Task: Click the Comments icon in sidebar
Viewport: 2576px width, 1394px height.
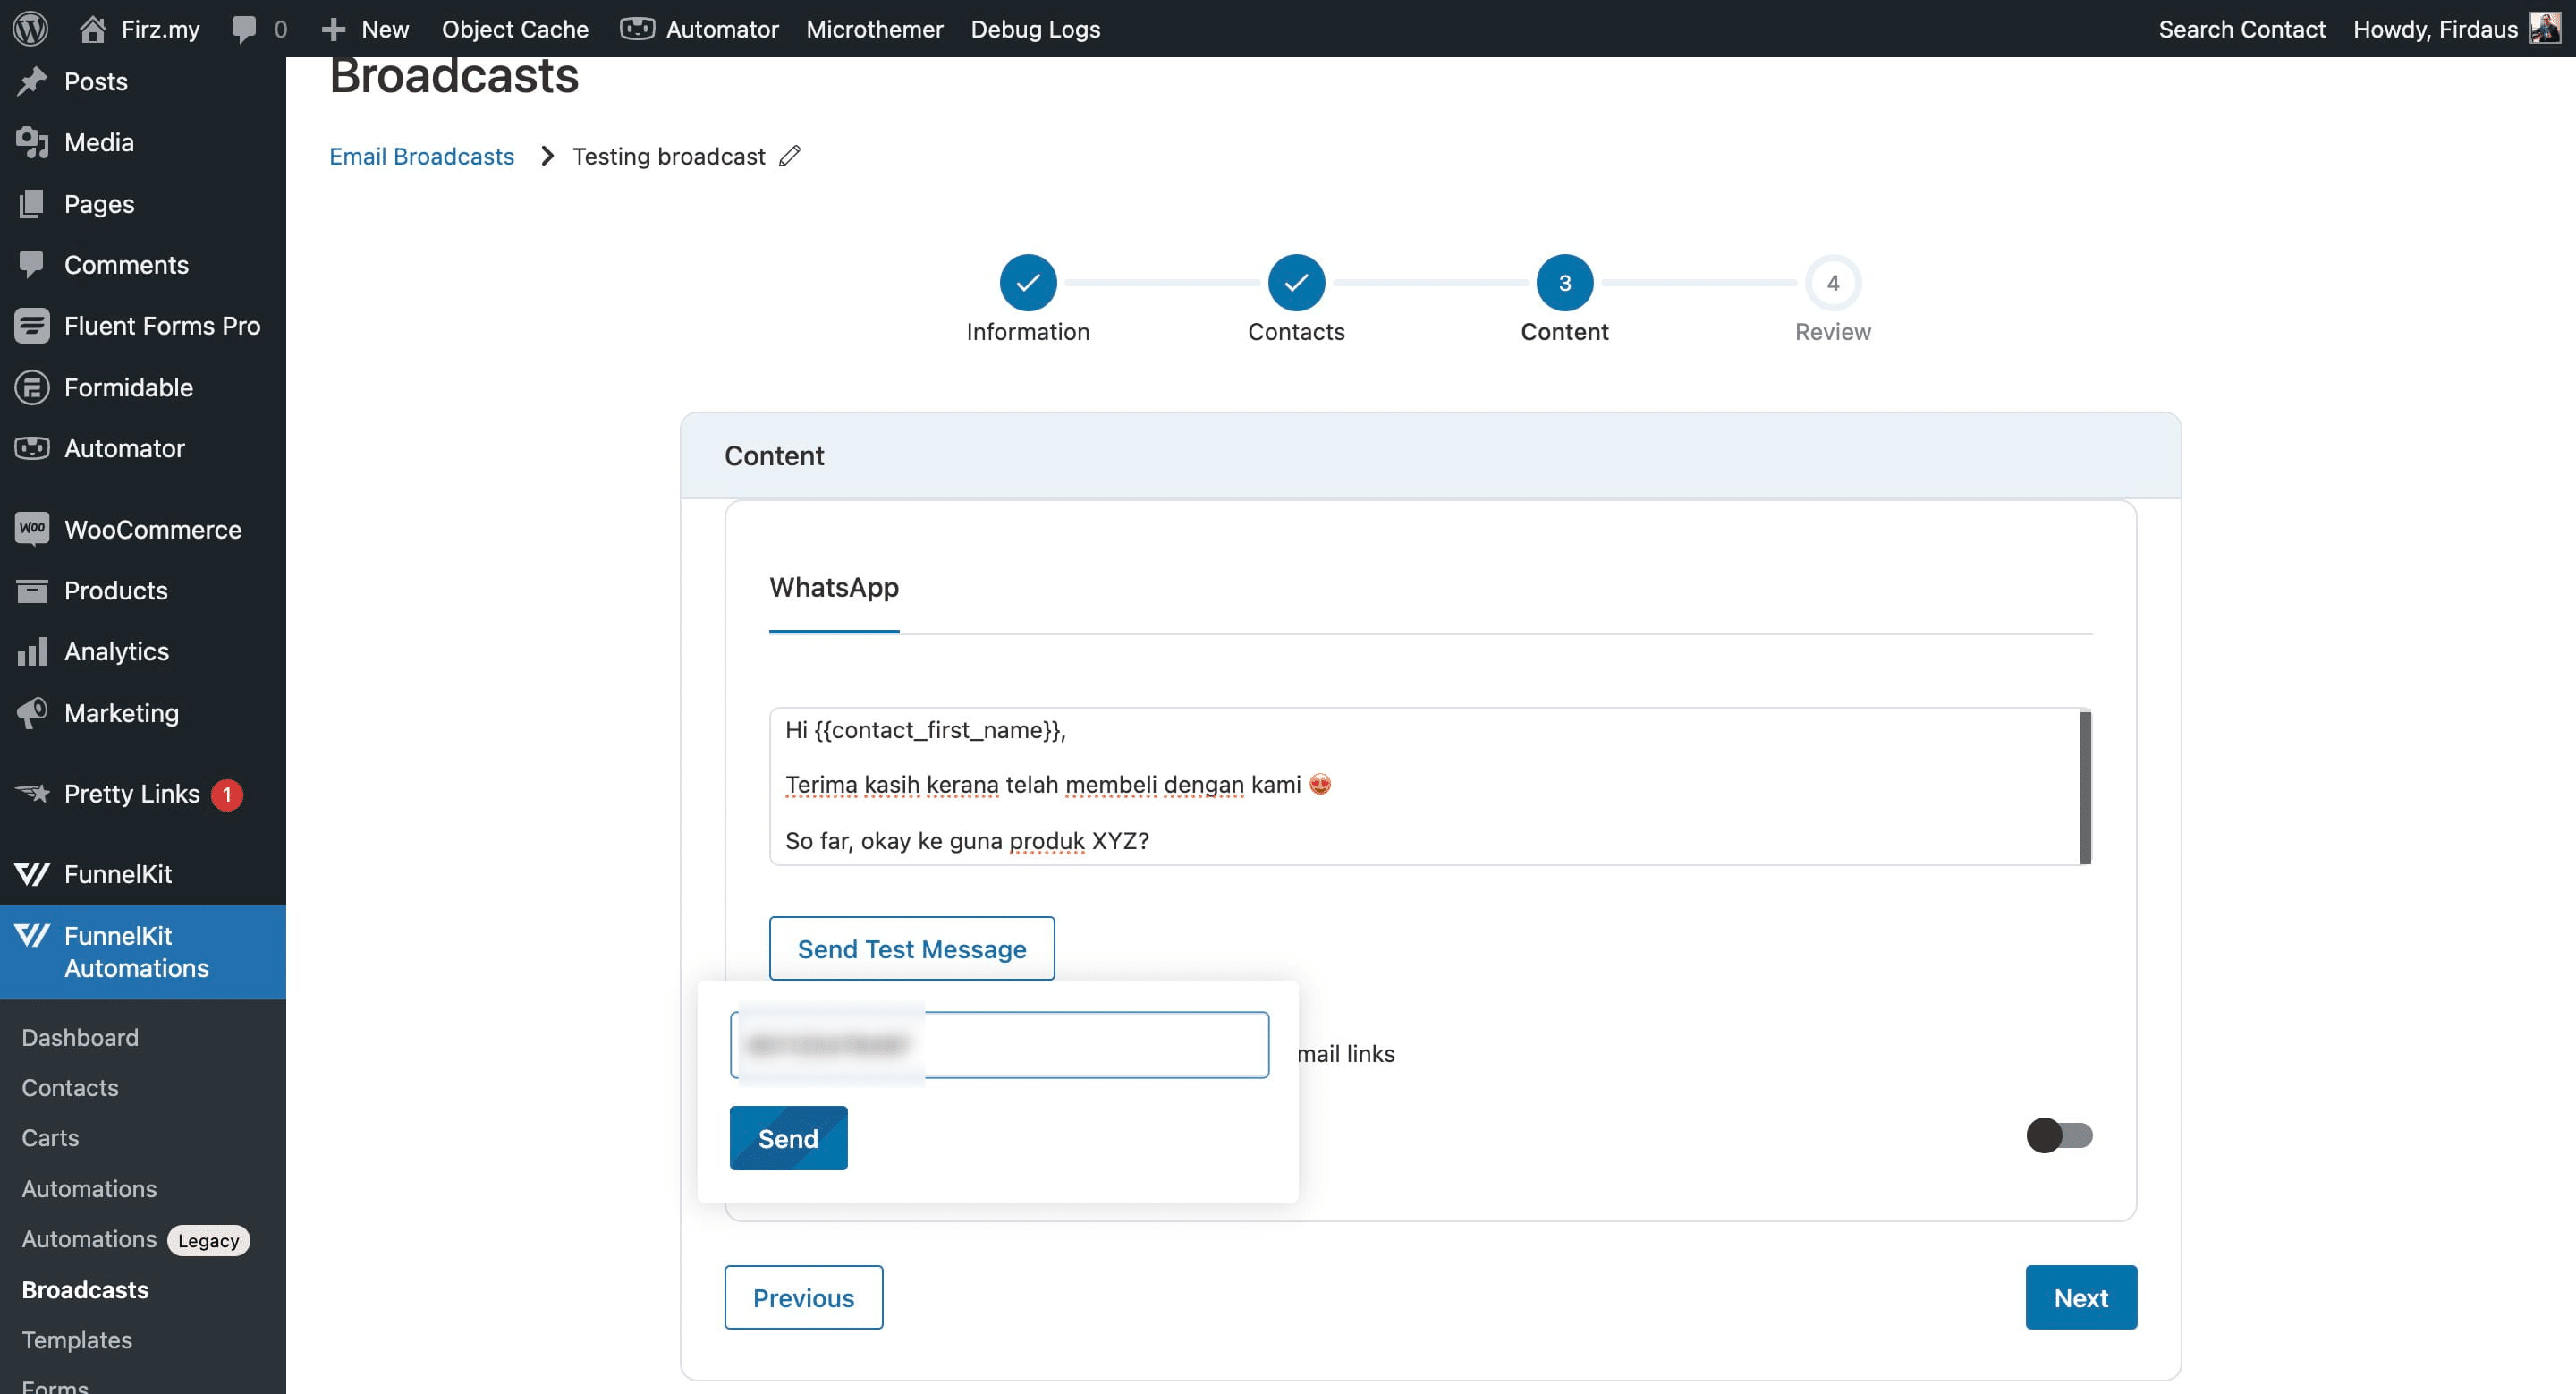Action: [32, 264]
